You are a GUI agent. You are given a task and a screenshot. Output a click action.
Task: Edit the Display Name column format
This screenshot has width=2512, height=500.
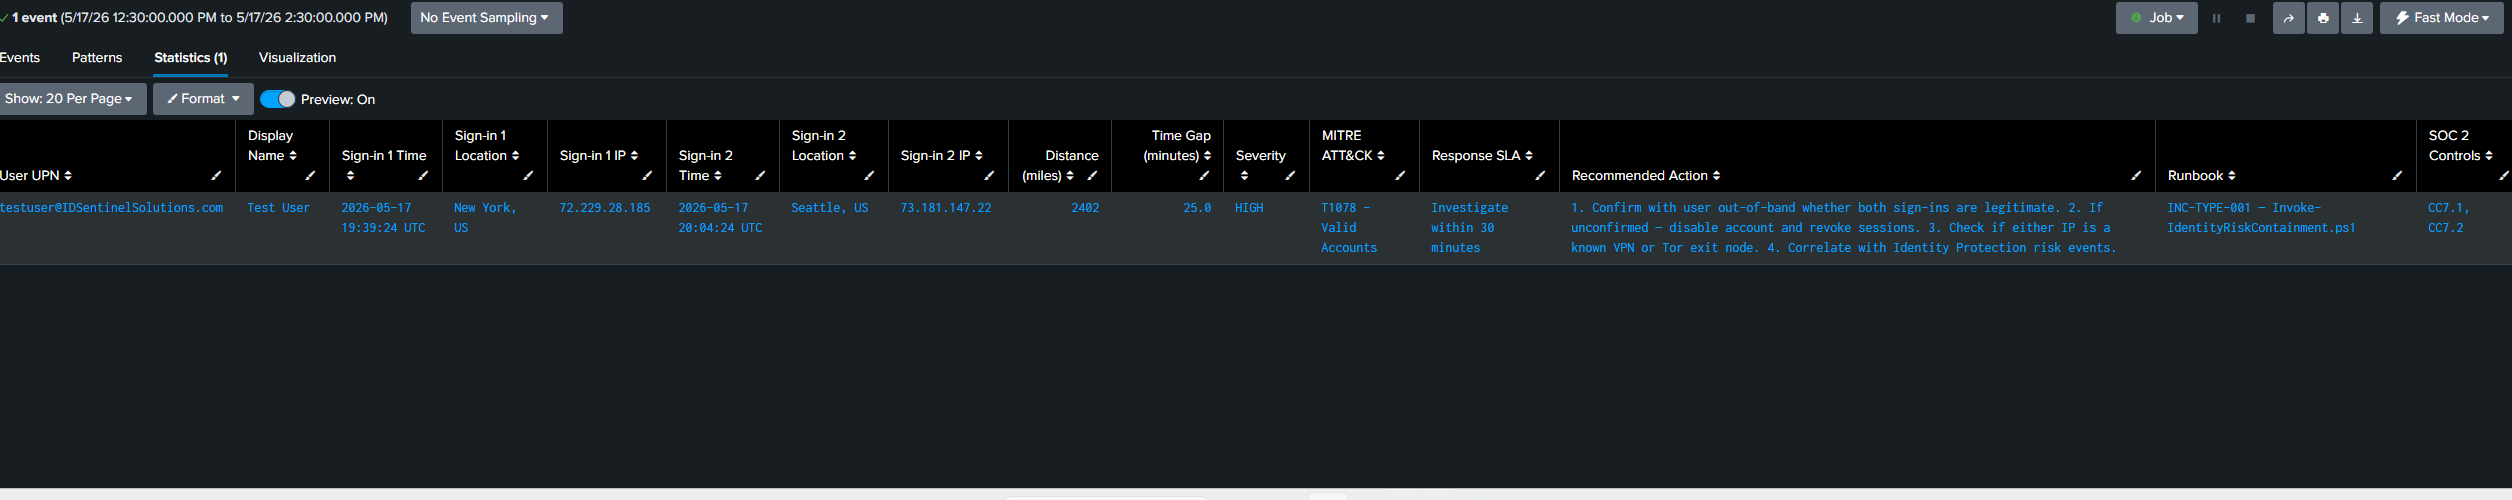coord(310,176)
